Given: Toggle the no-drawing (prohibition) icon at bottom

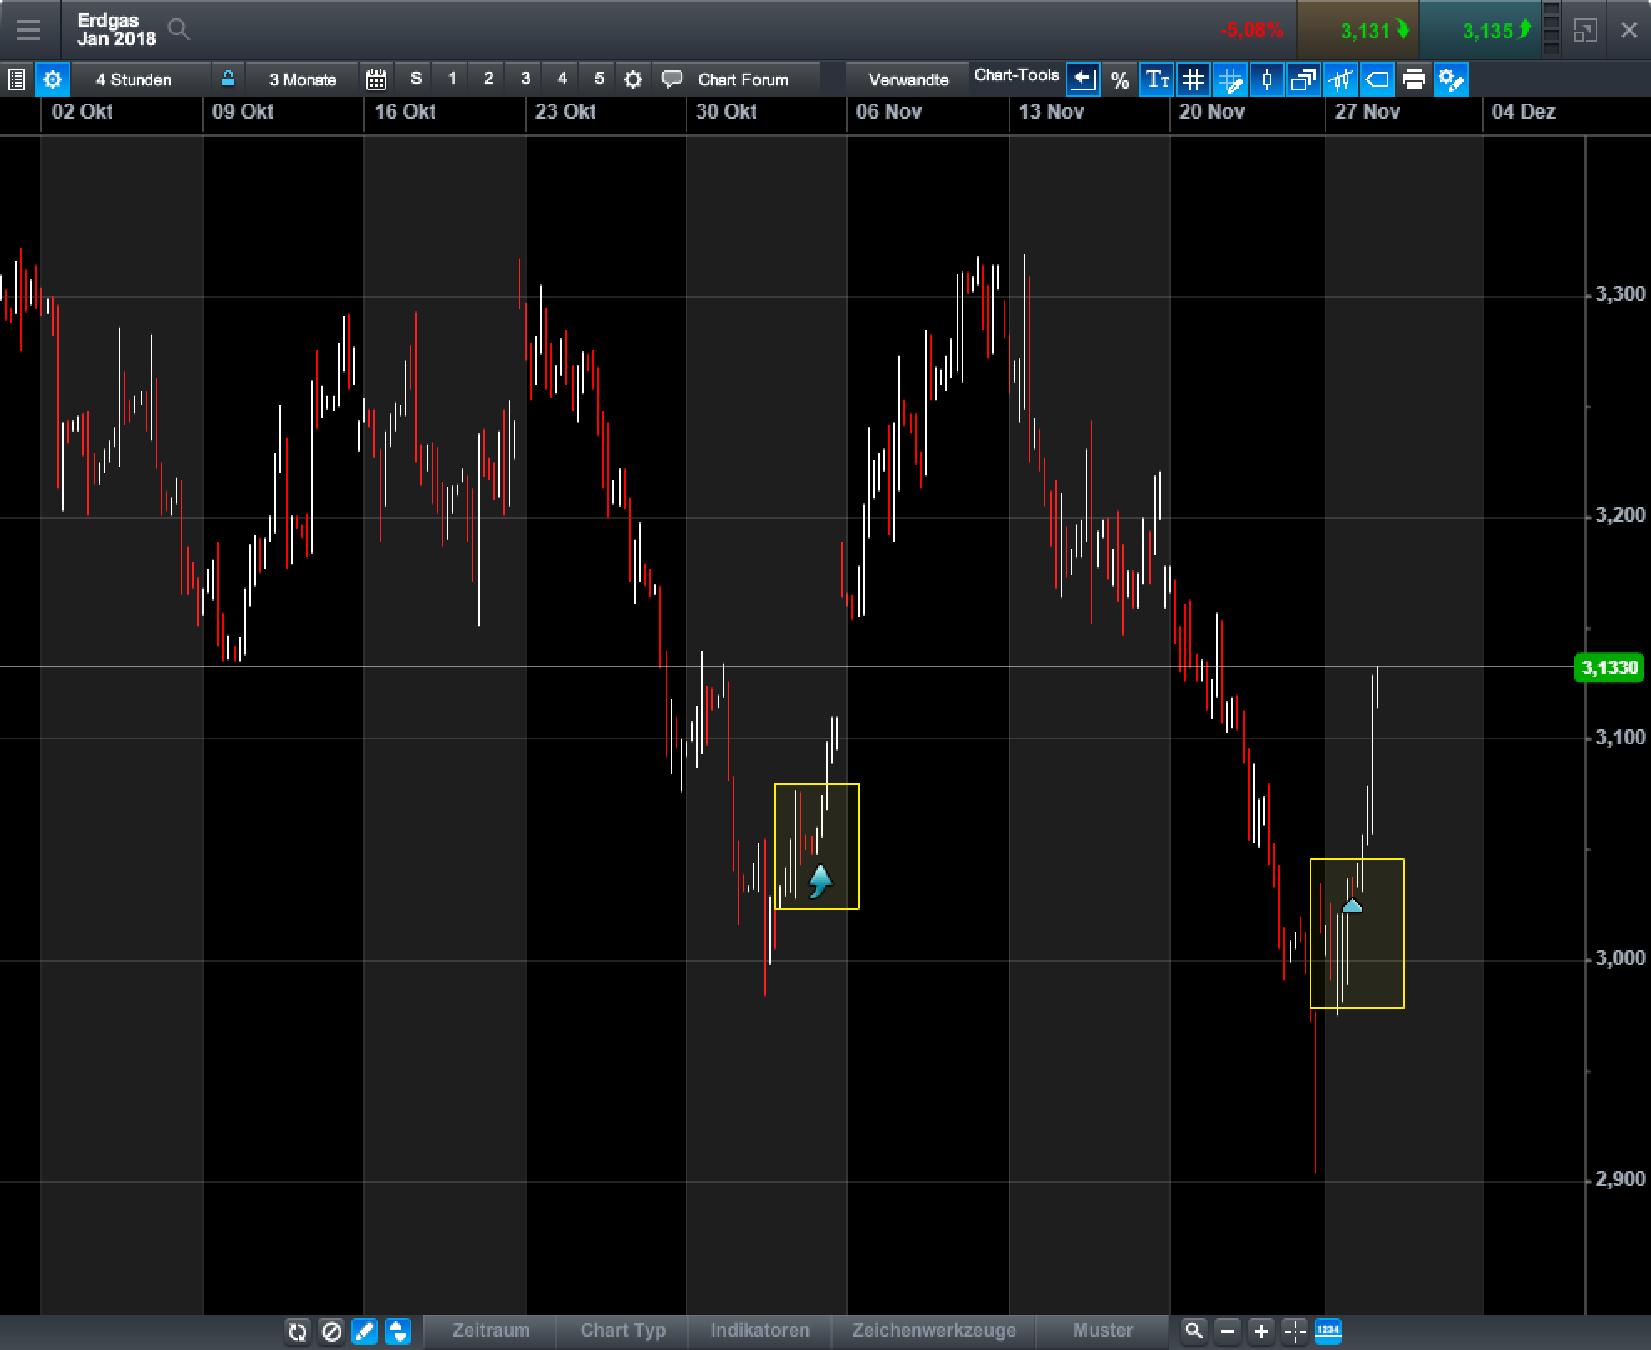Looking at the screenshot, I should 331,1332.
